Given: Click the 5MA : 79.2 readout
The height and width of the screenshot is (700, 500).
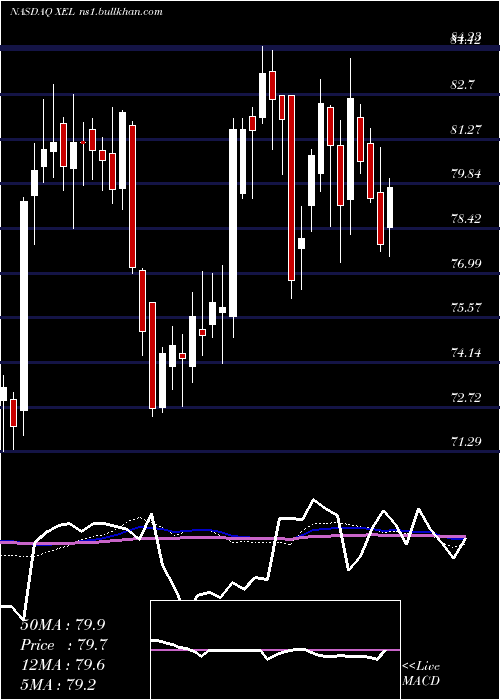Looking at the screenshot, I should [x=58, y=684].
